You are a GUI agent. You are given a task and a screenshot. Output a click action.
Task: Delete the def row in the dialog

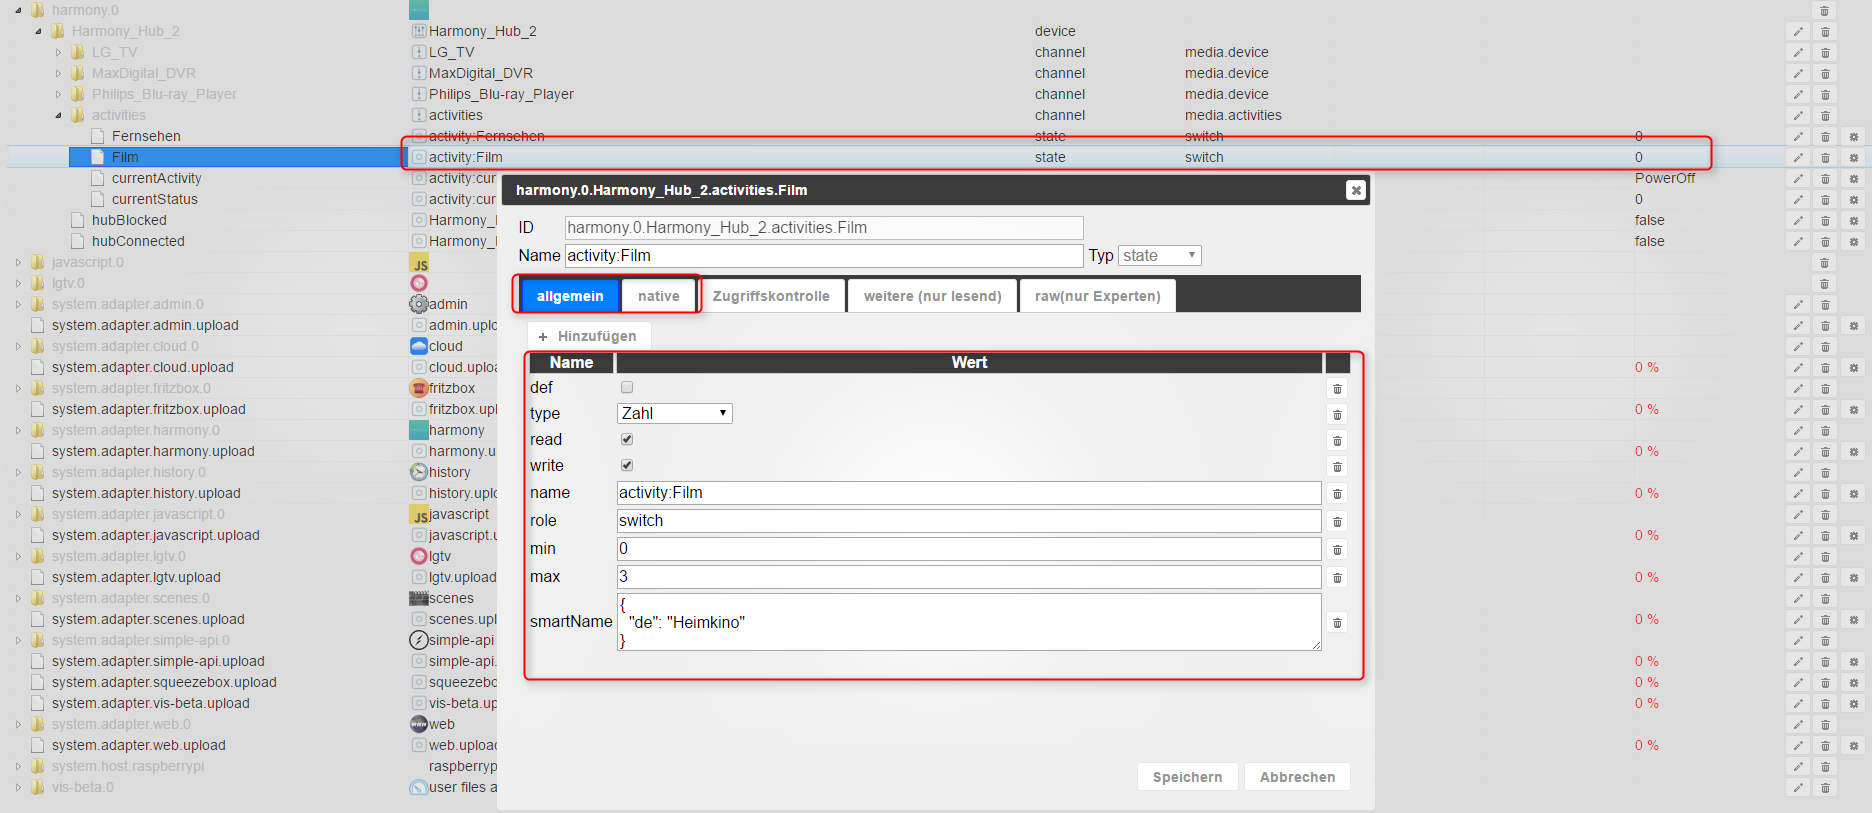[x=1337, y=388]
